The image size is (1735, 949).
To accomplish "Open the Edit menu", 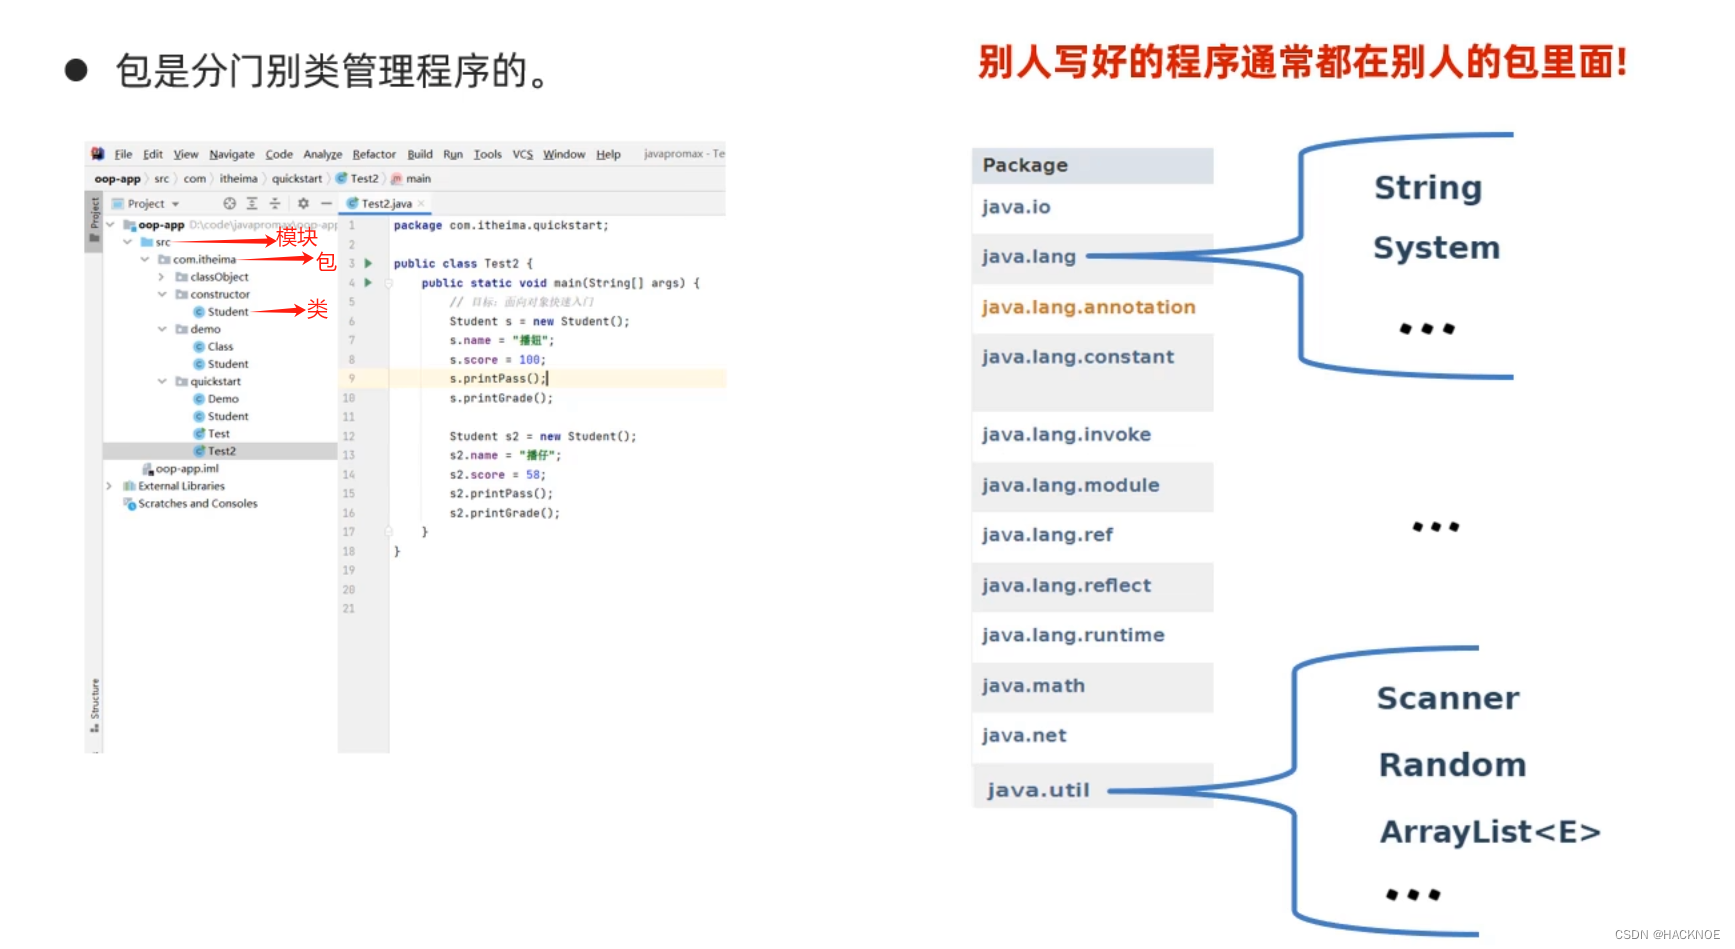I will 152,155.
